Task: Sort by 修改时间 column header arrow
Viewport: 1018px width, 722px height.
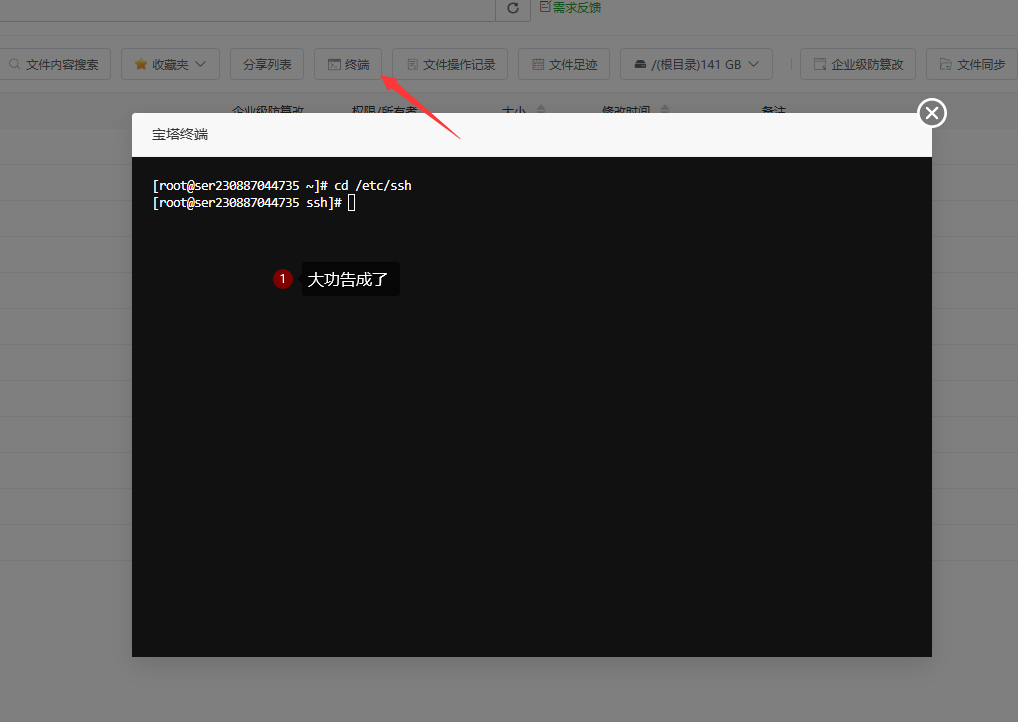Action: [665, 108]
